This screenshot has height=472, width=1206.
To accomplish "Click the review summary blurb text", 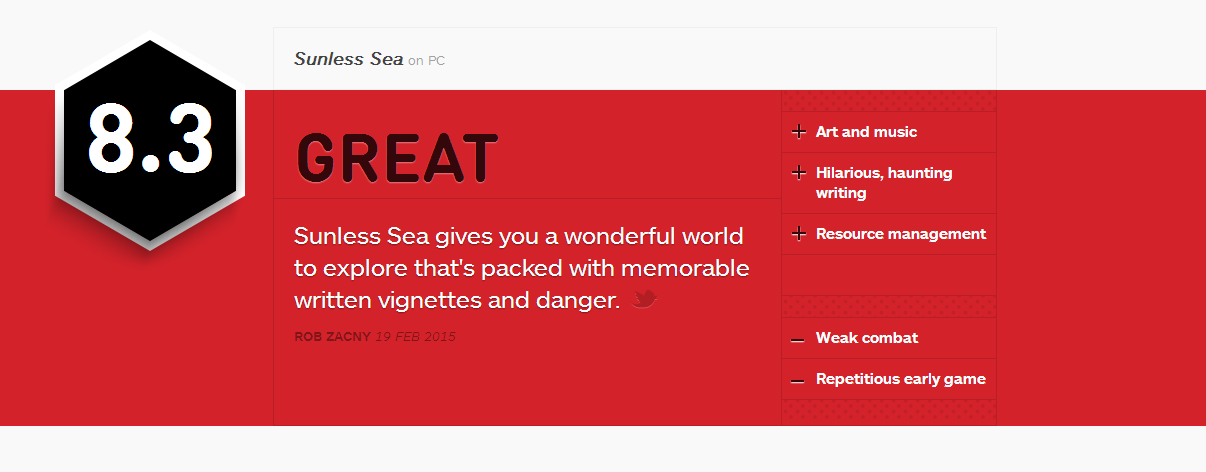I will point(521,268).
